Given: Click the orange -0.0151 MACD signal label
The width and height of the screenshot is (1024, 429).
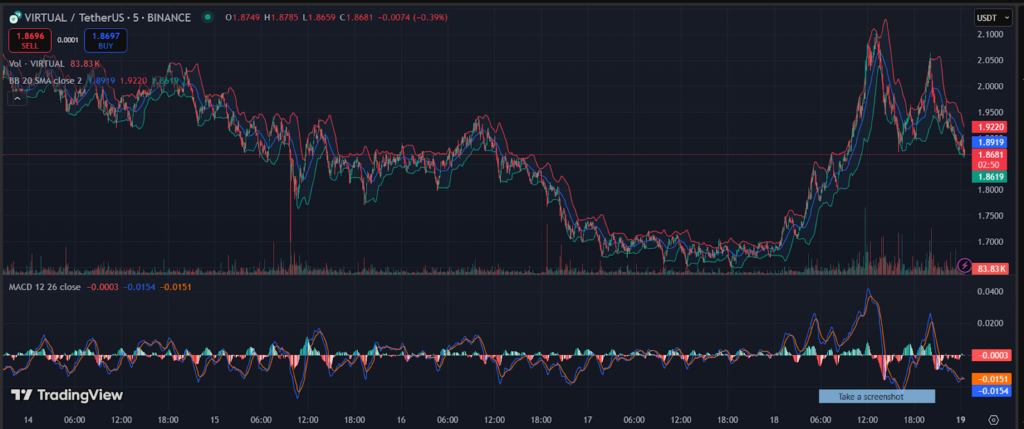Looking at the screenshot, I should [x=991, y=379].
